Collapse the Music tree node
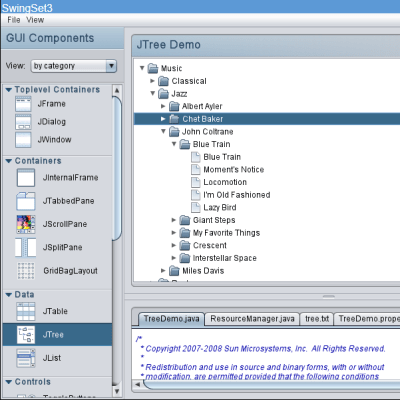Screen dimensions: 400x400 (142, 68)
